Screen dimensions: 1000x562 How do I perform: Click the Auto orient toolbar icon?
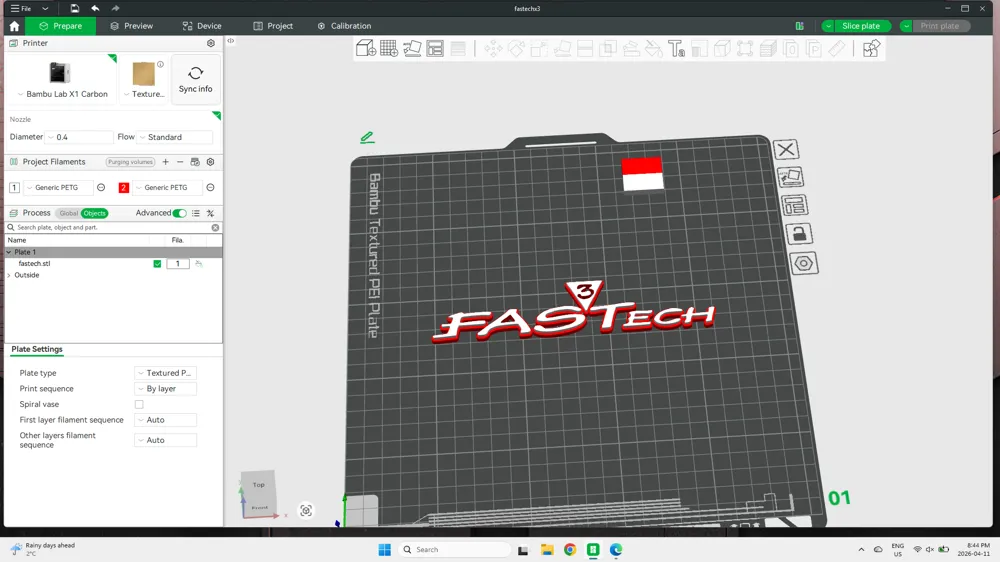coord(412,48)
